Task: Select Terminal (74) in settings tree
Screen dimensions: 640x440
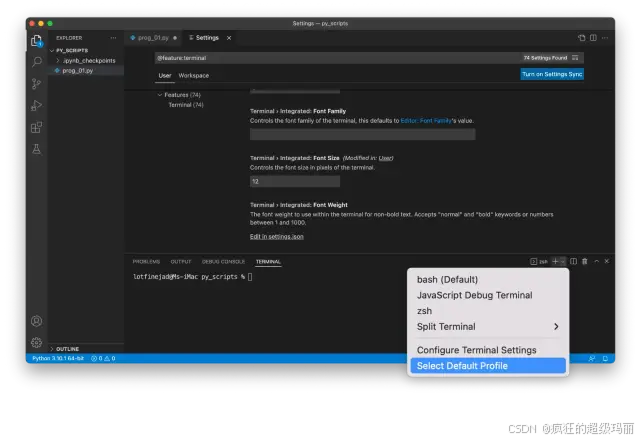Action: click(x=186, y=105)
